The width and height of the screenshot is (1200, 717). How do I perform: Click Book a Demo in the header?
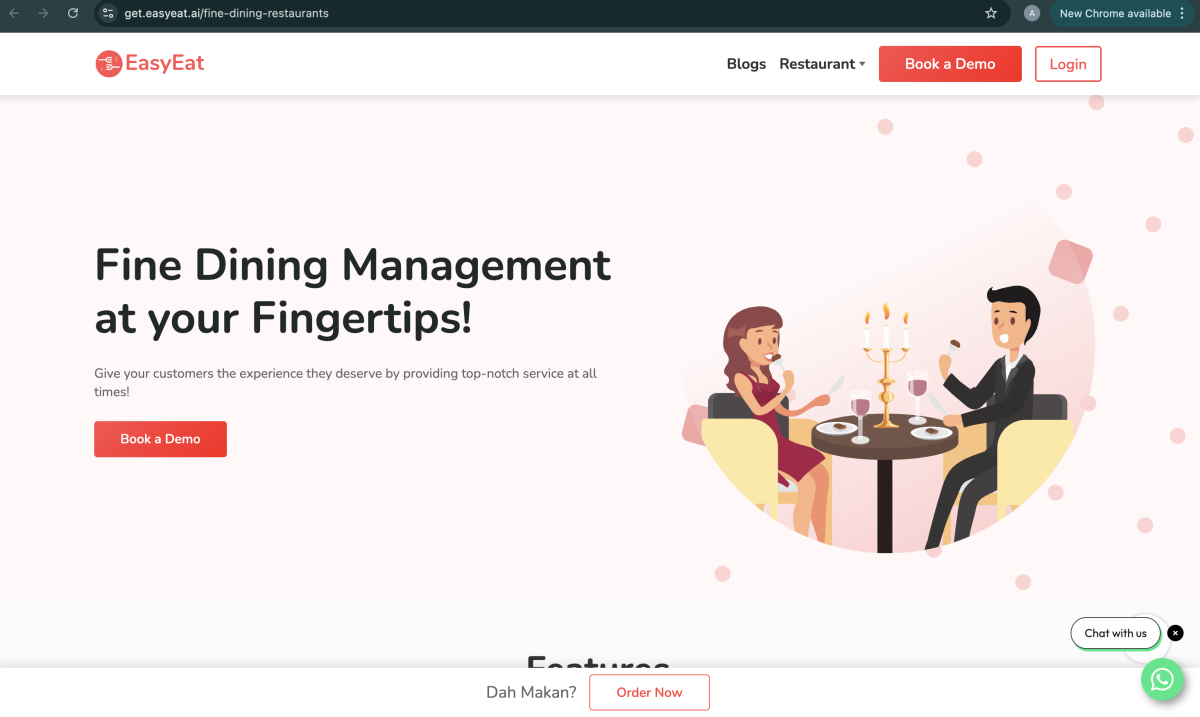pos(950,64)
